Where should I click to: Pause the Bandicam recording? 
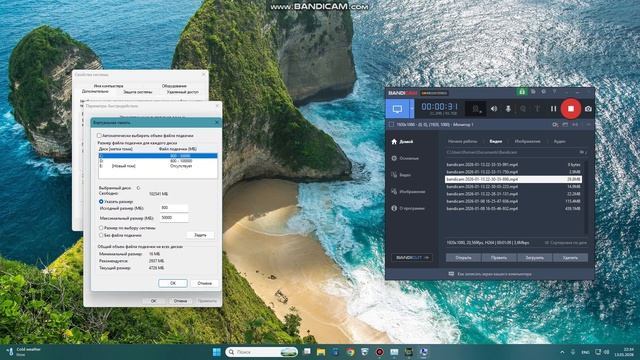click(x=553, y=109)
